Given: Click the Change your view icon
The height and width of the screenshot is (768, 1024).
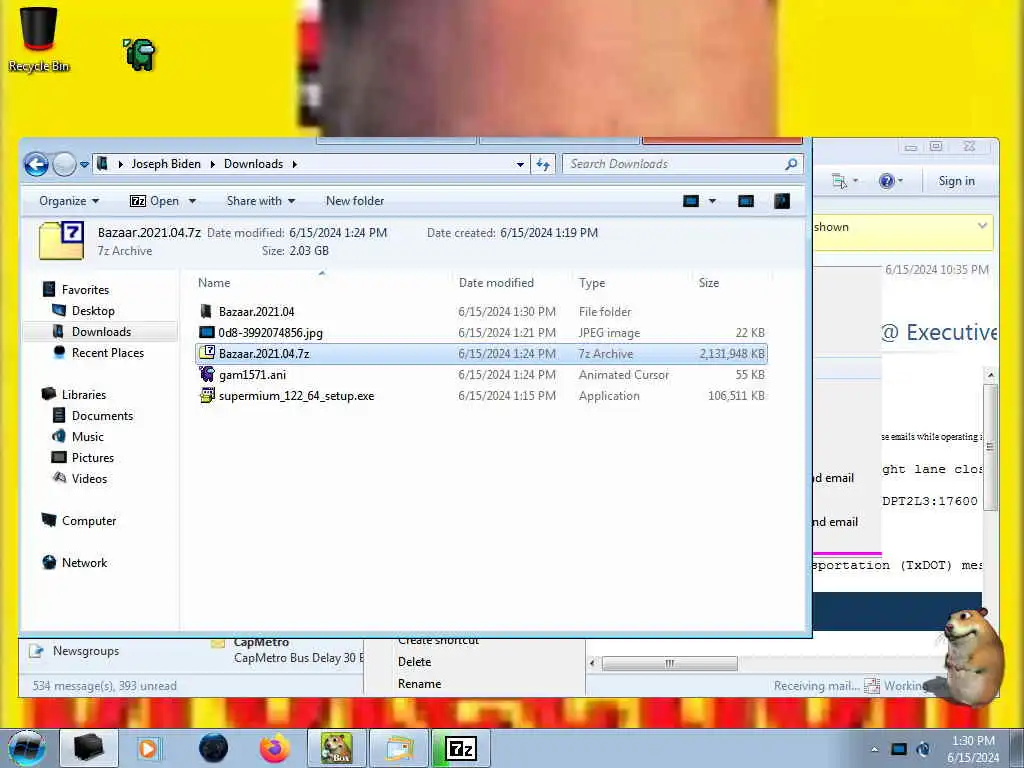Looking at the screenshot, I should [691, 201].
